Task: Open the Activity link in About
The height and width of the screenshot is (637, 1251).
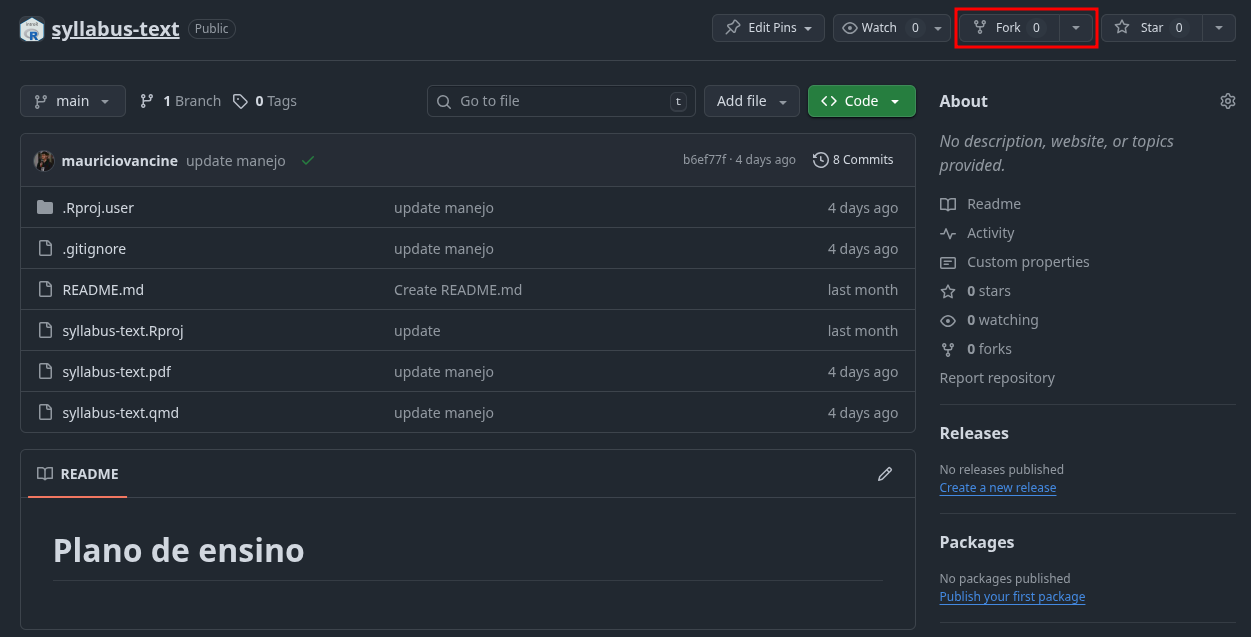Action: pyautogui.click(x=990, y=233)
